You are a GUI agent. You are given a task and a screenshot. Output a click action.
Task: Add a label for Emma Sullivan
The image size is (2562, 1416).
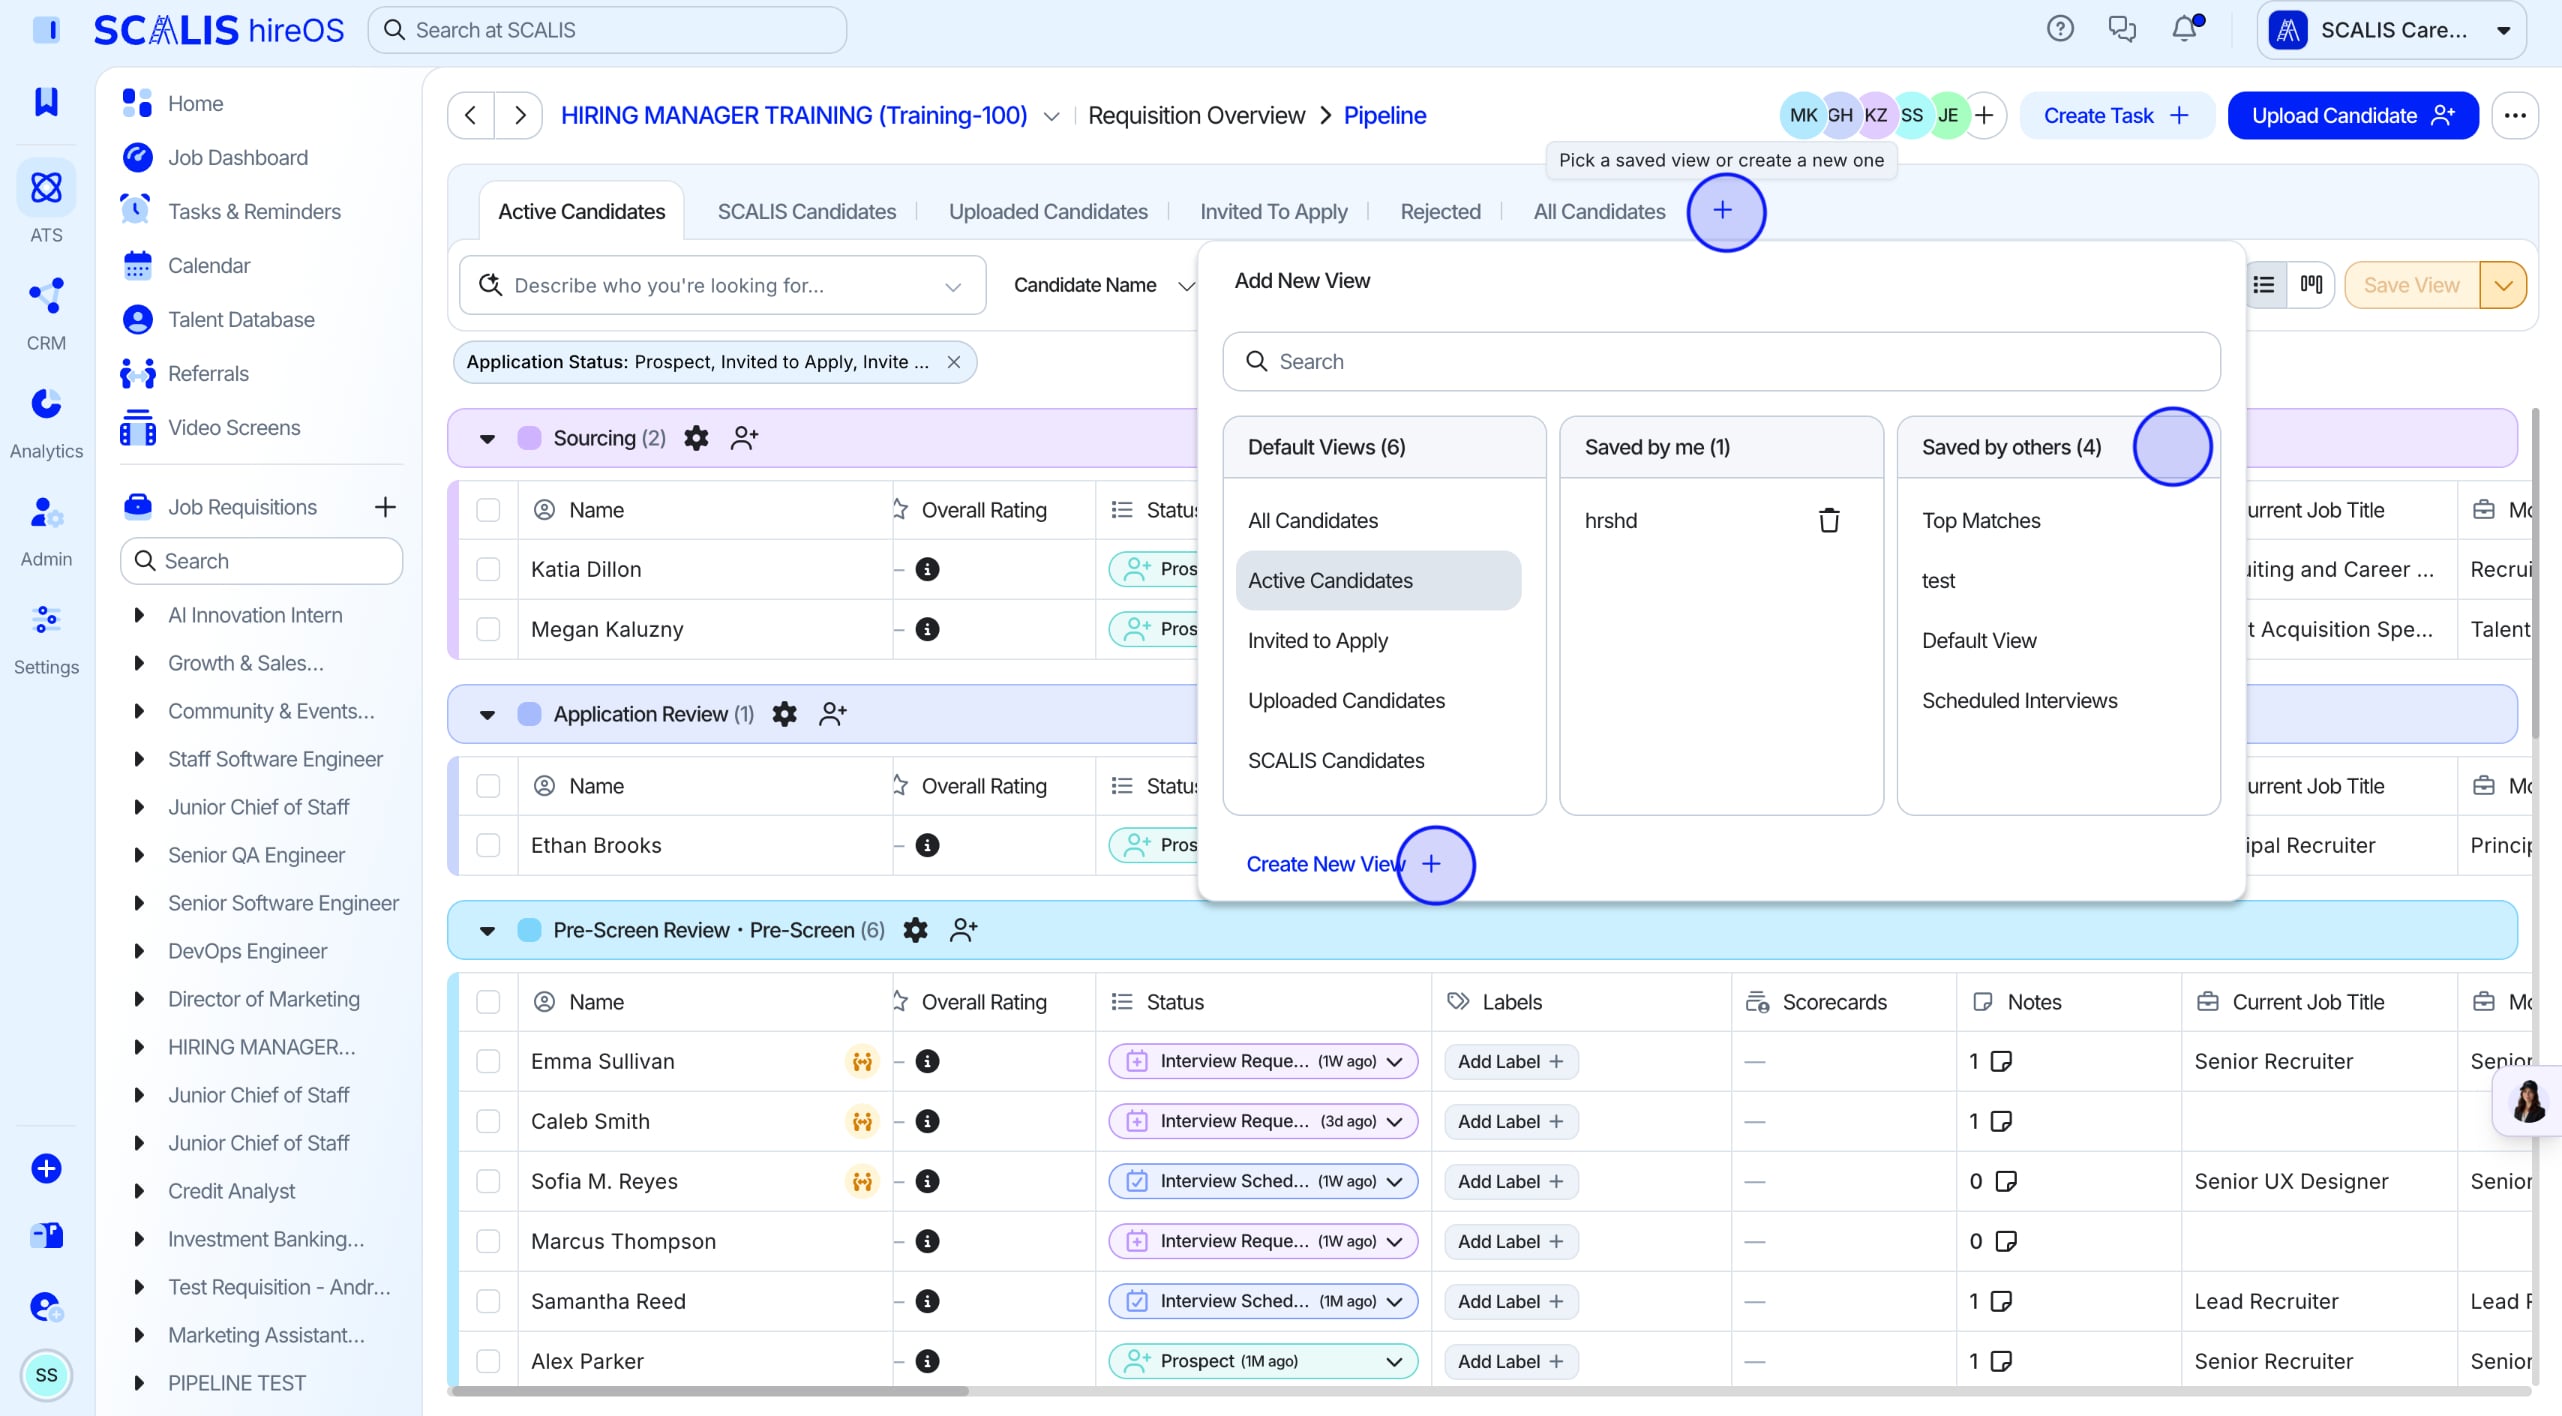1511,1061
